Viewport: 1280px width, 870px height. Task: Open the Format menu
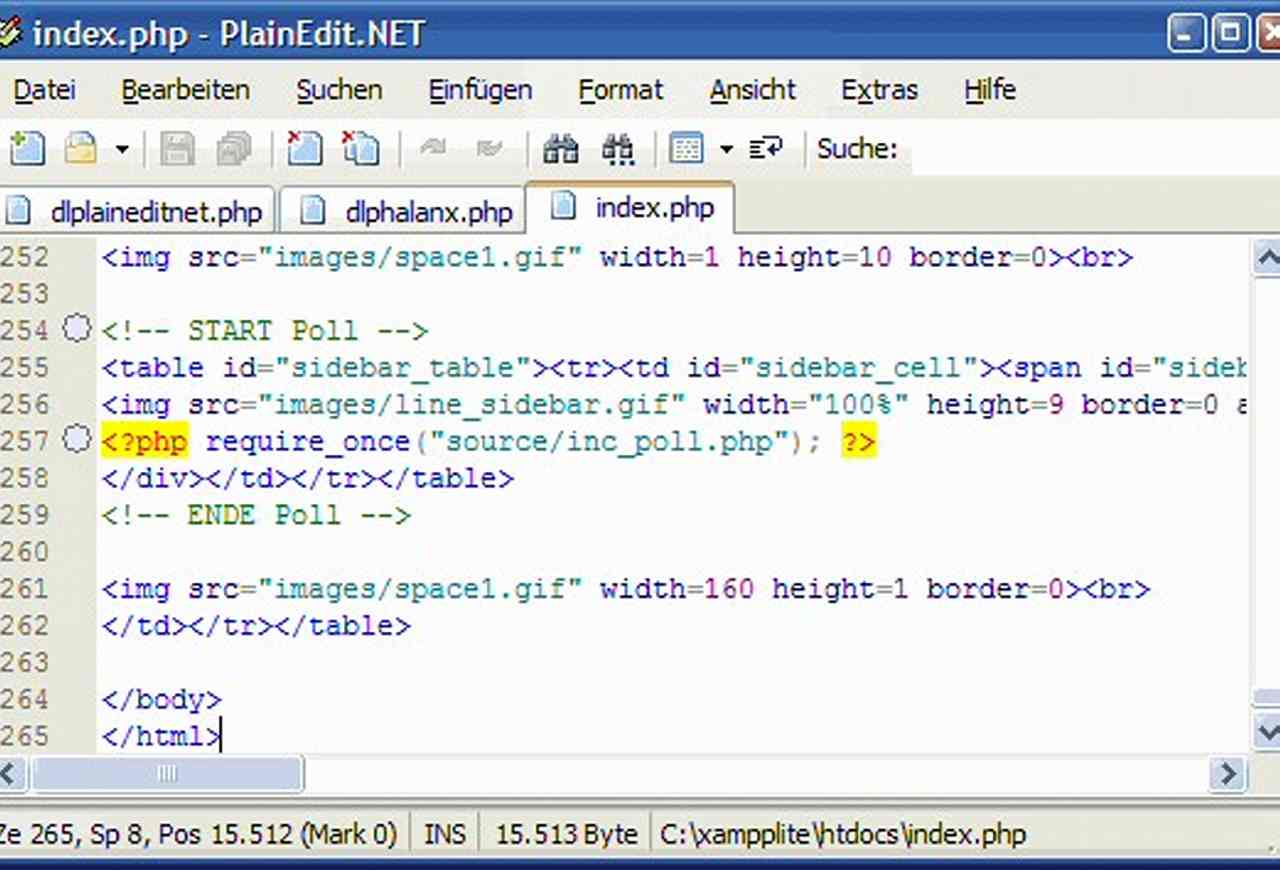pos(620,90)
